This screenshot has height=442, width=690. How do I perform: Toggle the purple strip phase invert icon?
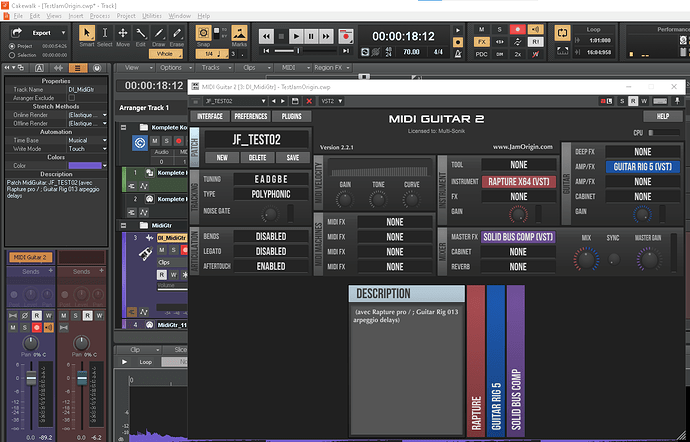(25, 316)
